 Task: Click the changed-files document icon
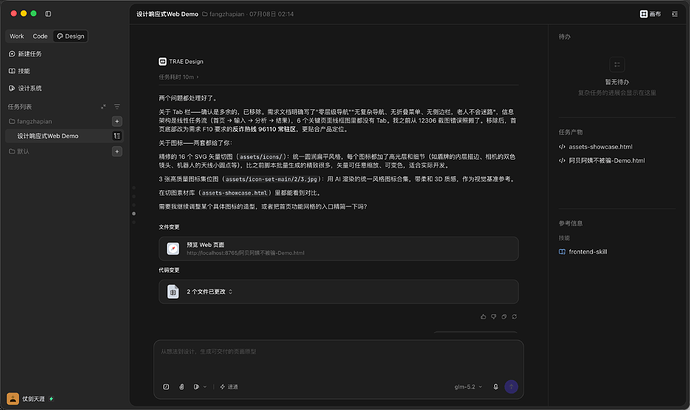[x=173, y=292]
